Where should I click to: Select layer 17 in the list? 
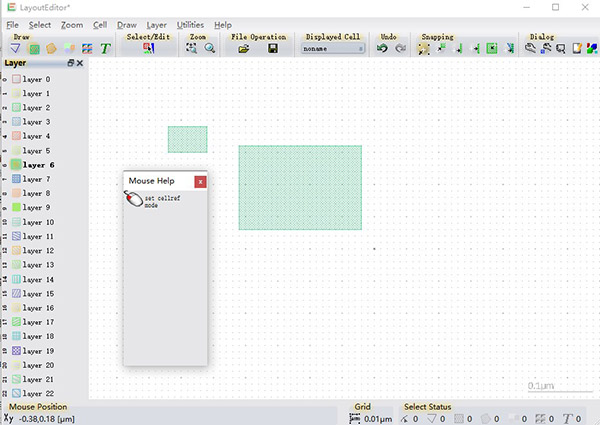pyautogui.click(x=38, y=322)
